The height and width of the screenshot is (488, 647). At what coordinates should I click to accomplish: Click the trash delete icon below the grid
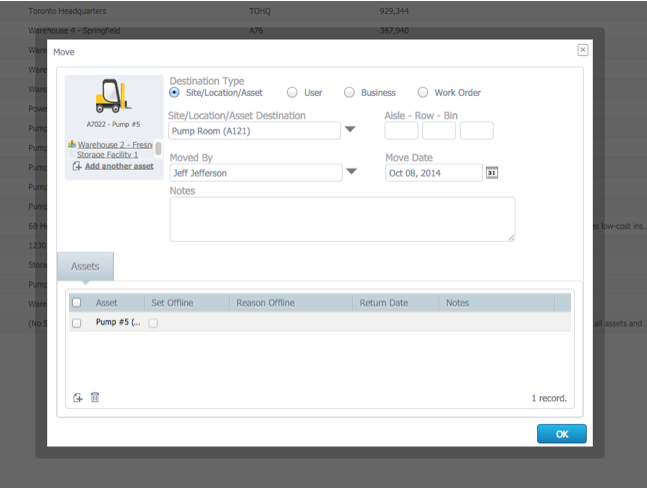pyautogui.click(x=95, y=397)
